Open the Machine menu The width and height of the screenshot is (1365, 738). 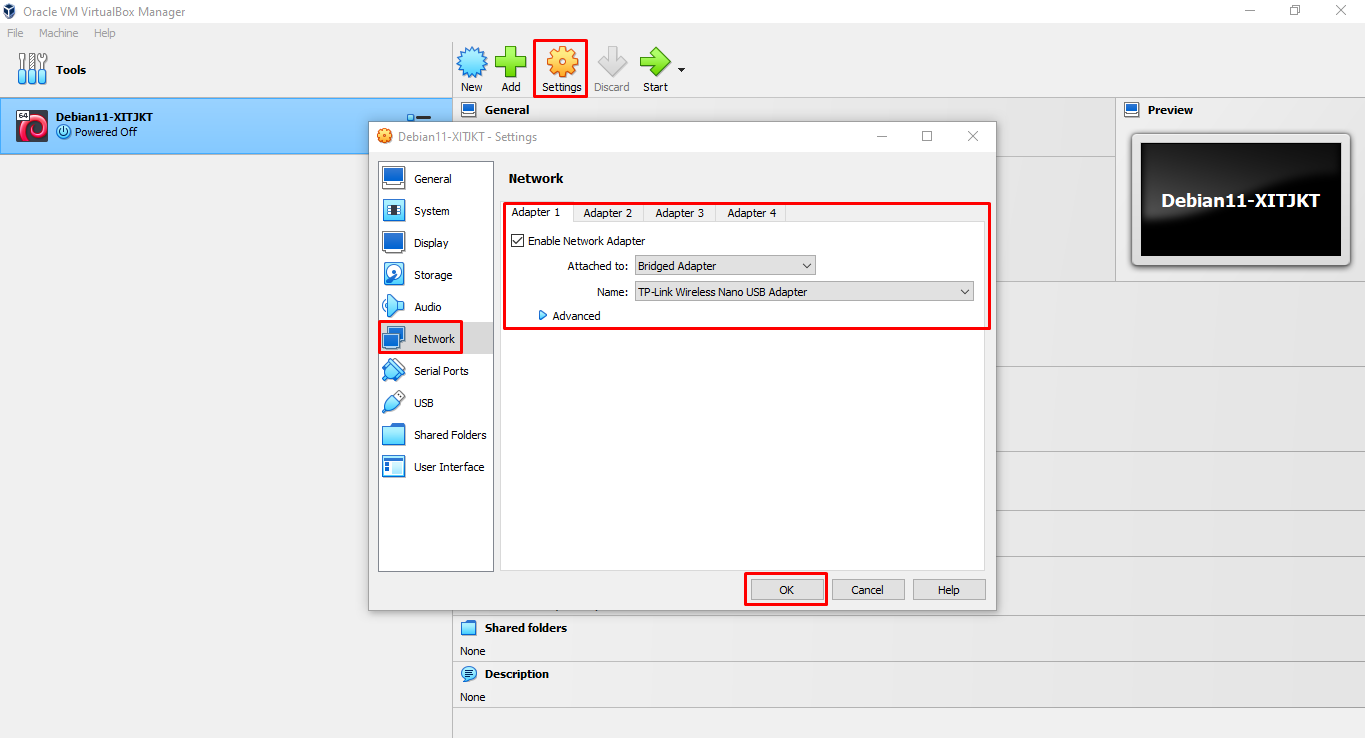coord(58,33)
